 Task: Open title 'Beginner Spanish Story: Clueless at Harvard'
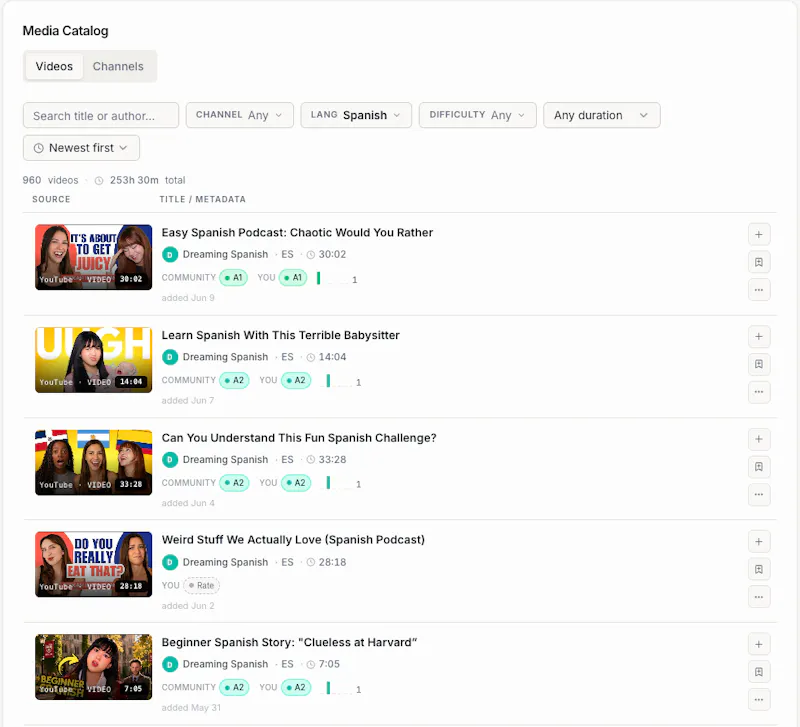[x=289, y=642]
